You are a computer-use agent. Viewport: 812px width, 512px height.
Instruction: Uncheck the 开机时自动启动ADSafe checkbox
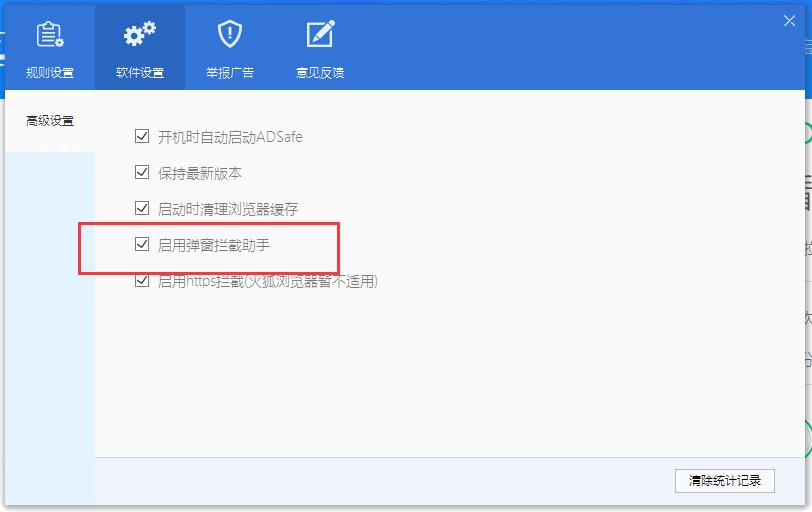pos(142,136)
